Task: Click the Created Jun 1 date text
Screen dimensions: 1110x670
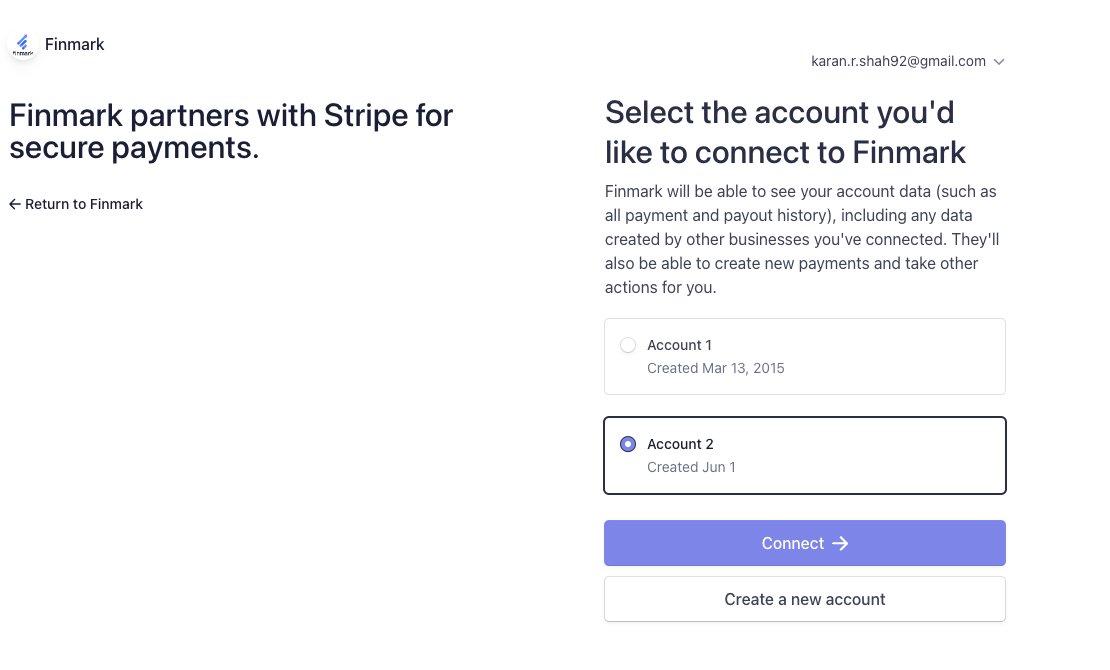Action: pyautogui.click(x=691, y=467)
